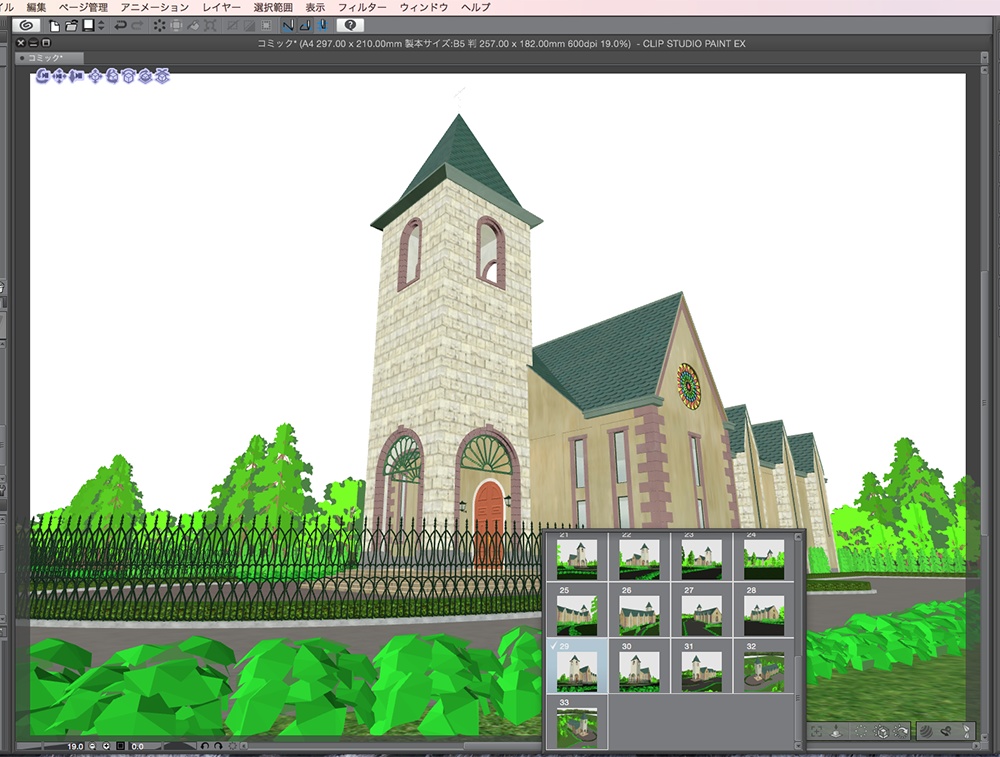Toggle snap to special ruler button
Image resolution: width=1000 pixels, height=757 pixels.
305,25
